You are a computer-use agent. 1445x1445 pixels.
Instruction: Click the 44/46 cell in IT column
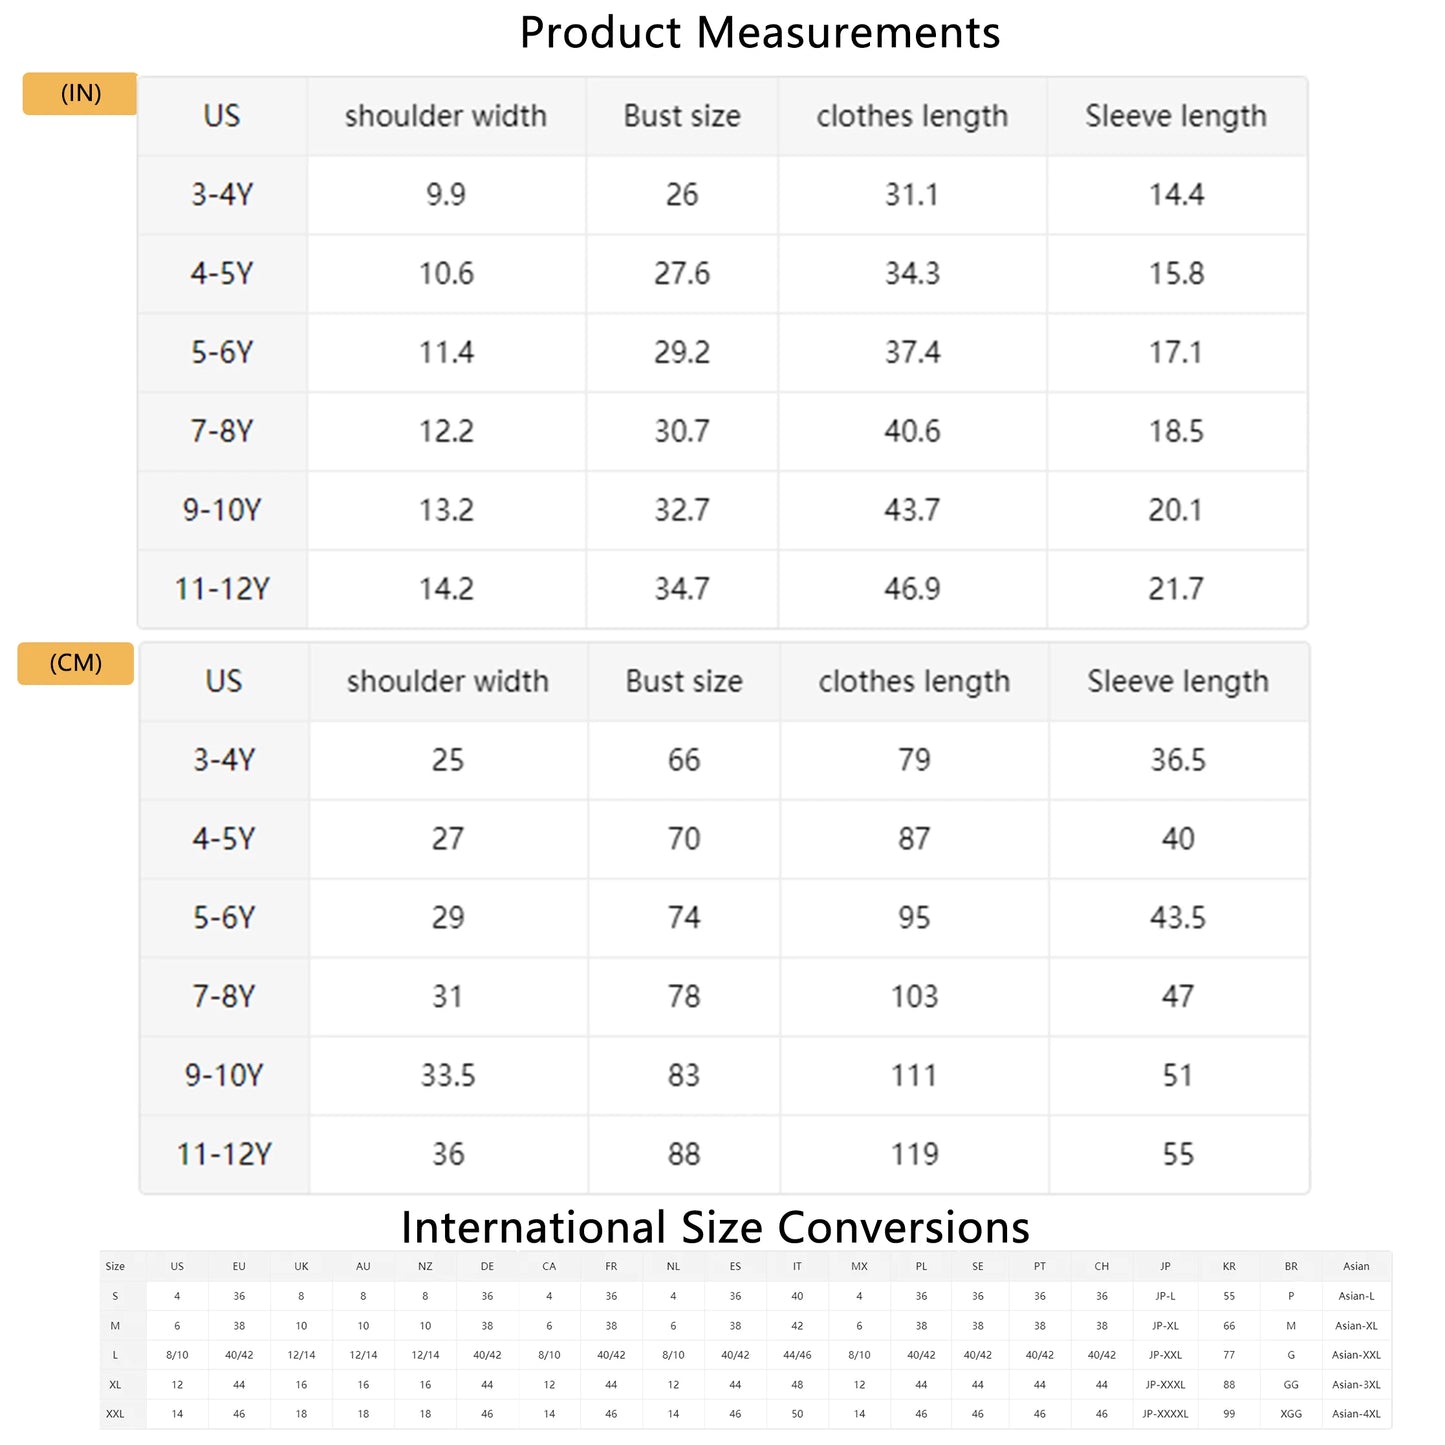[797, 1355]
